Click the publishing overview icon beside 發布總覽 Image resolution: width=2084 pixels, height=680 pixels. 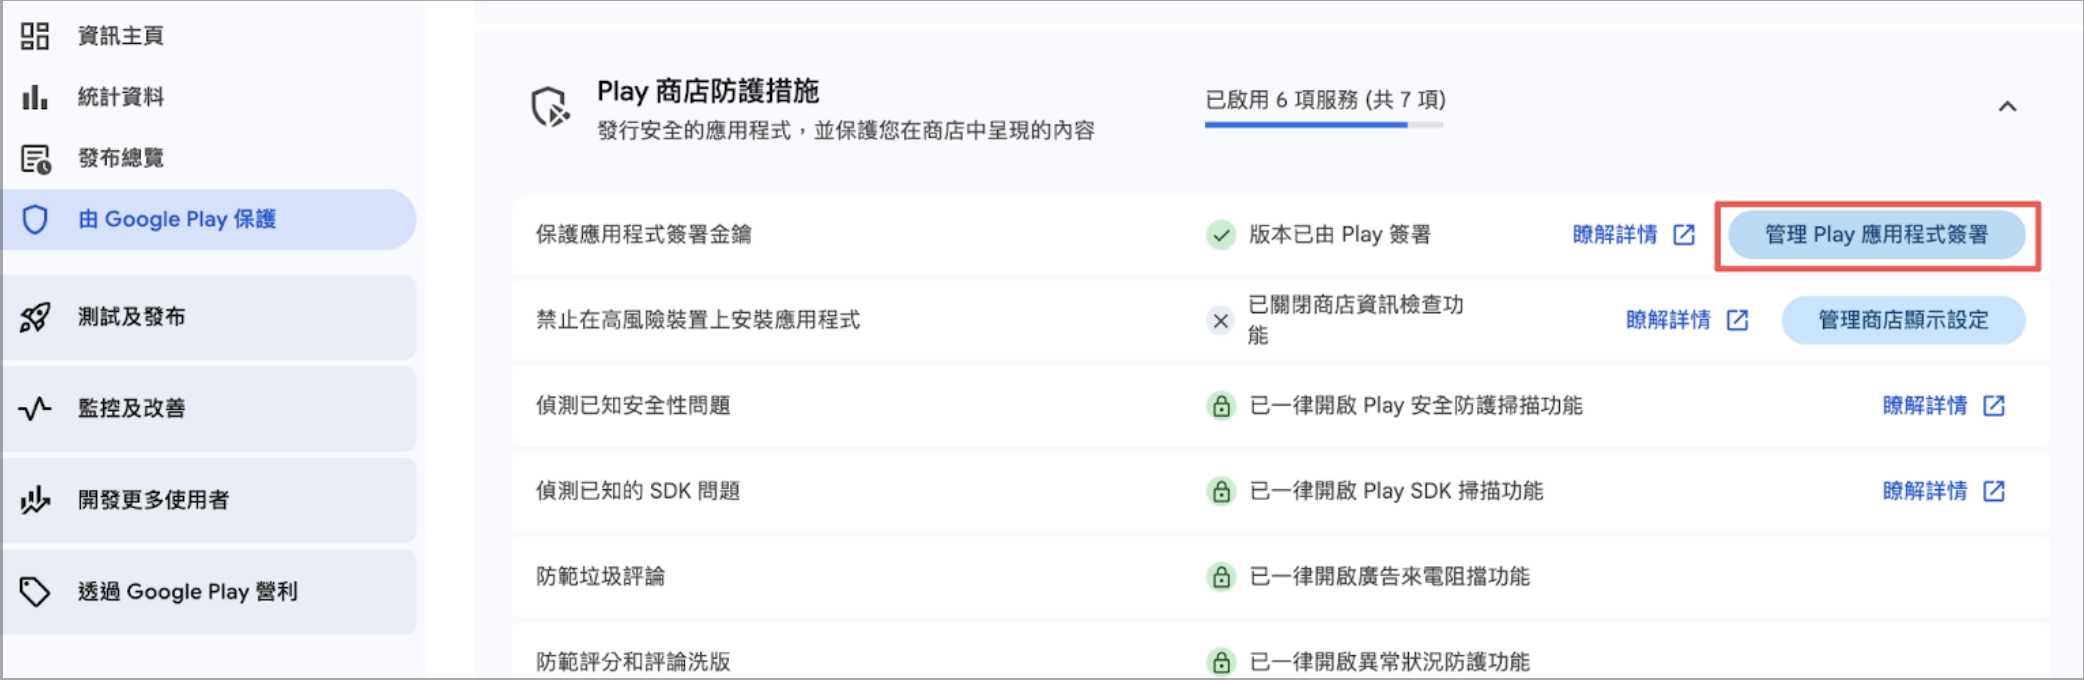pyautogui.click(x=36, y=158)
